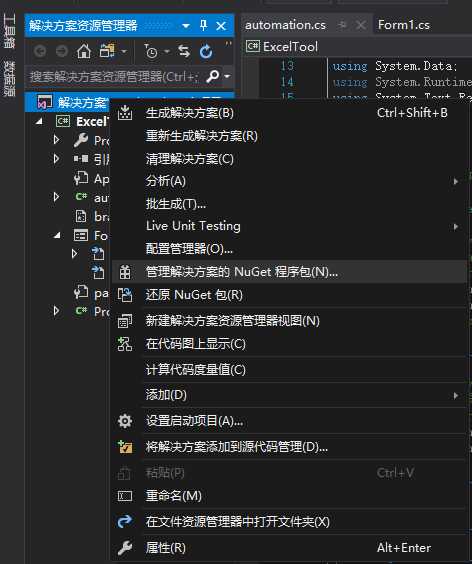This screenshot has height=564, width=472.
Task: Expand the automation.cs tree node
Action: 56,197
